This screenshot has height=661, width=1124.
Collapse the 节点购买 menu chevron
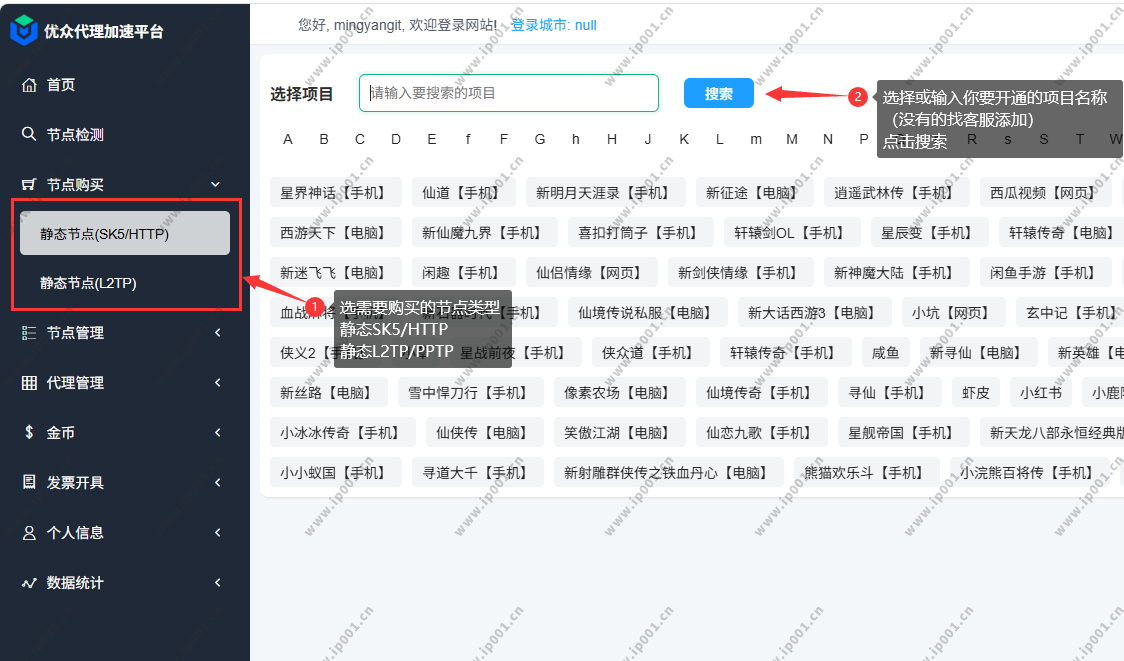(216, 184)
